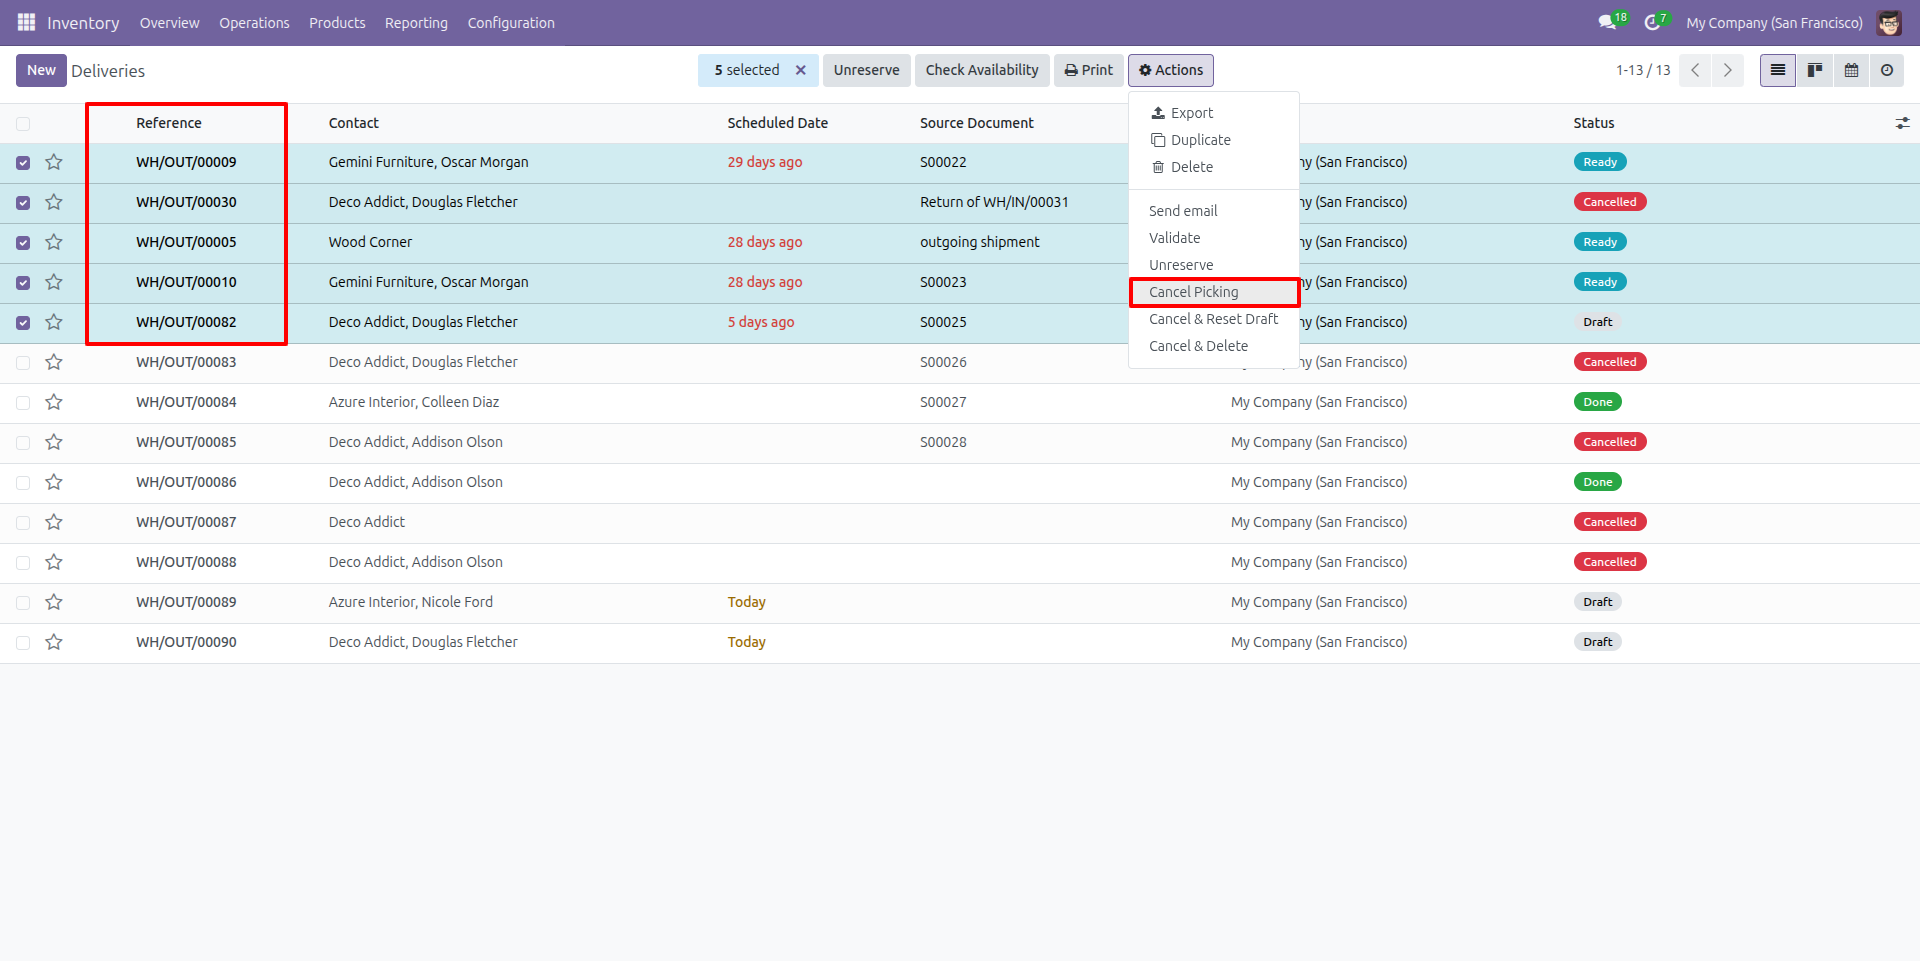Sort by Scheduled Date column header
1920x961 pixels.
[x=777, y=123]
